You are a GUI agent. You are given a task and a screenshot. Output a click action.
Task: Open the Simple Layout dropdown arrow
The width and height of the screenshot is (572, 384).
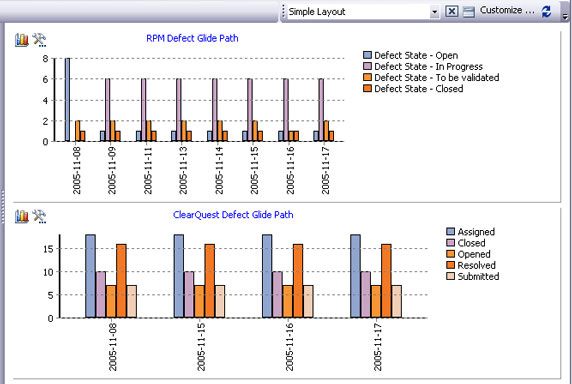(x=434, y=12)
